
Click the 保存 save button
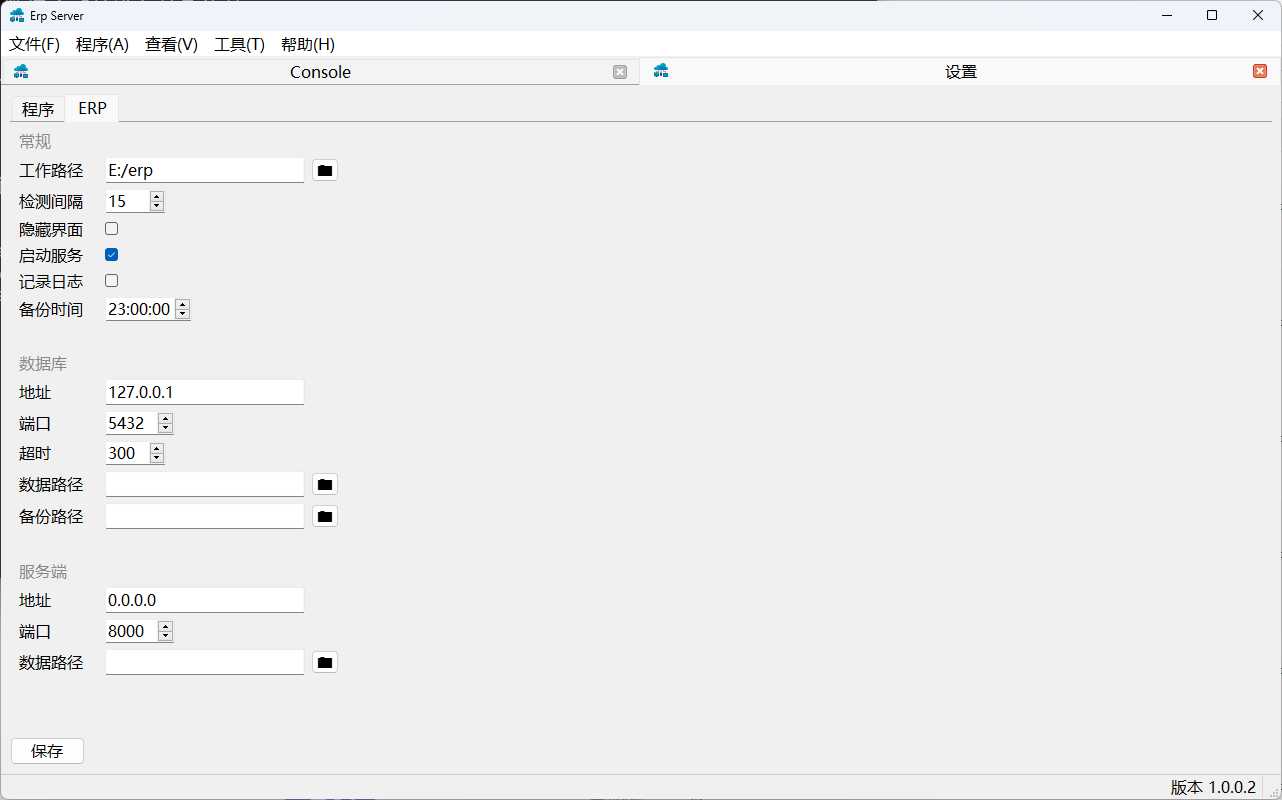(x=47, y=751)
